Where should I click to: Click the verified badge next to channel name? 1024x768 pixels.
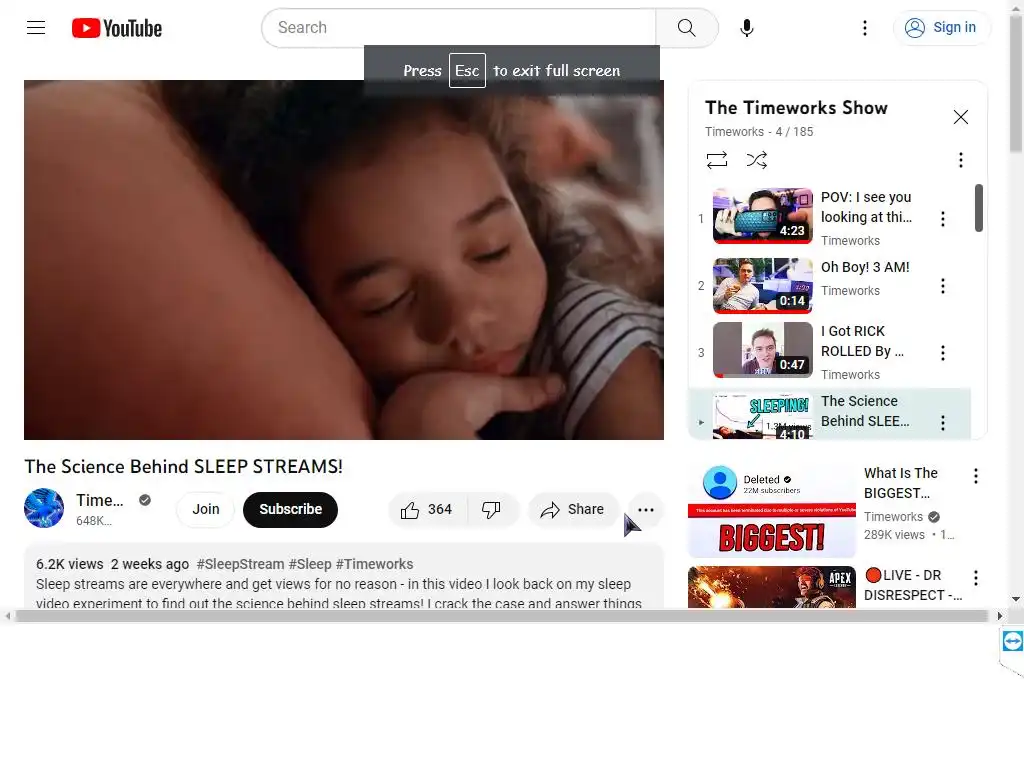[x=145, y=500]
